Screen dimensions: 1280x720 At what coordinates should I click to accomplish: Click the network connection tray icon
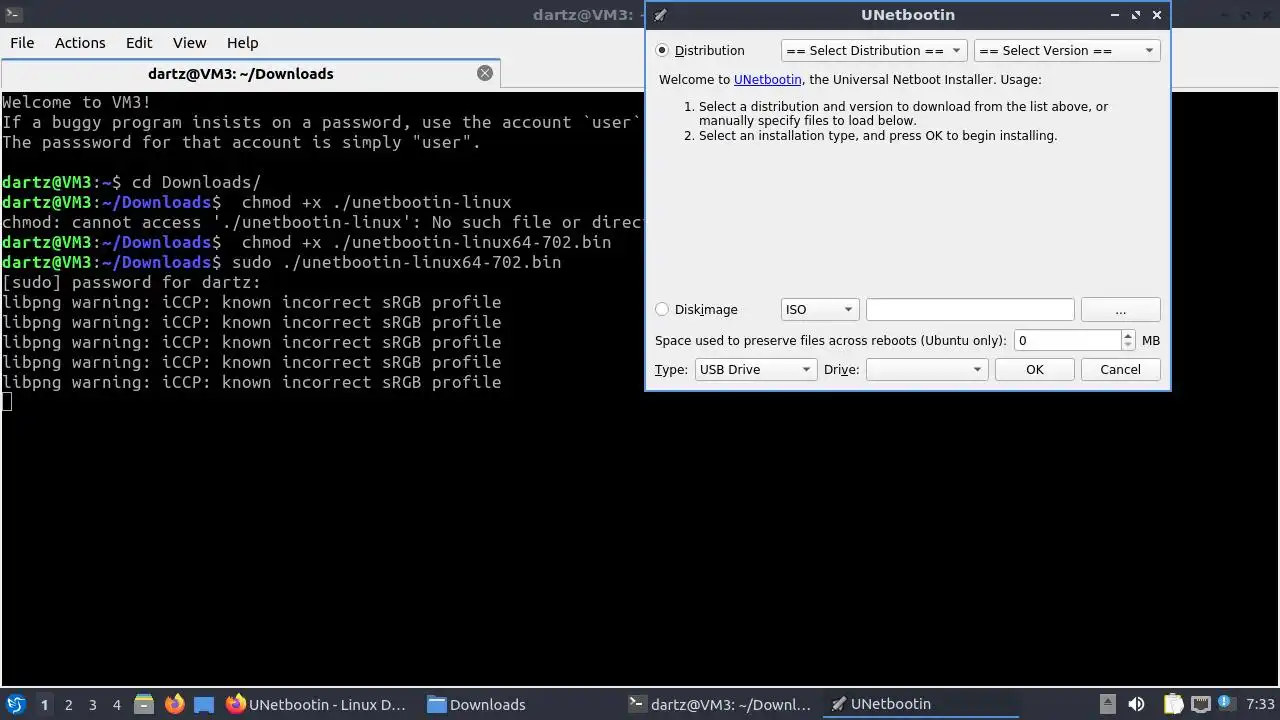tap(1201, 704)
